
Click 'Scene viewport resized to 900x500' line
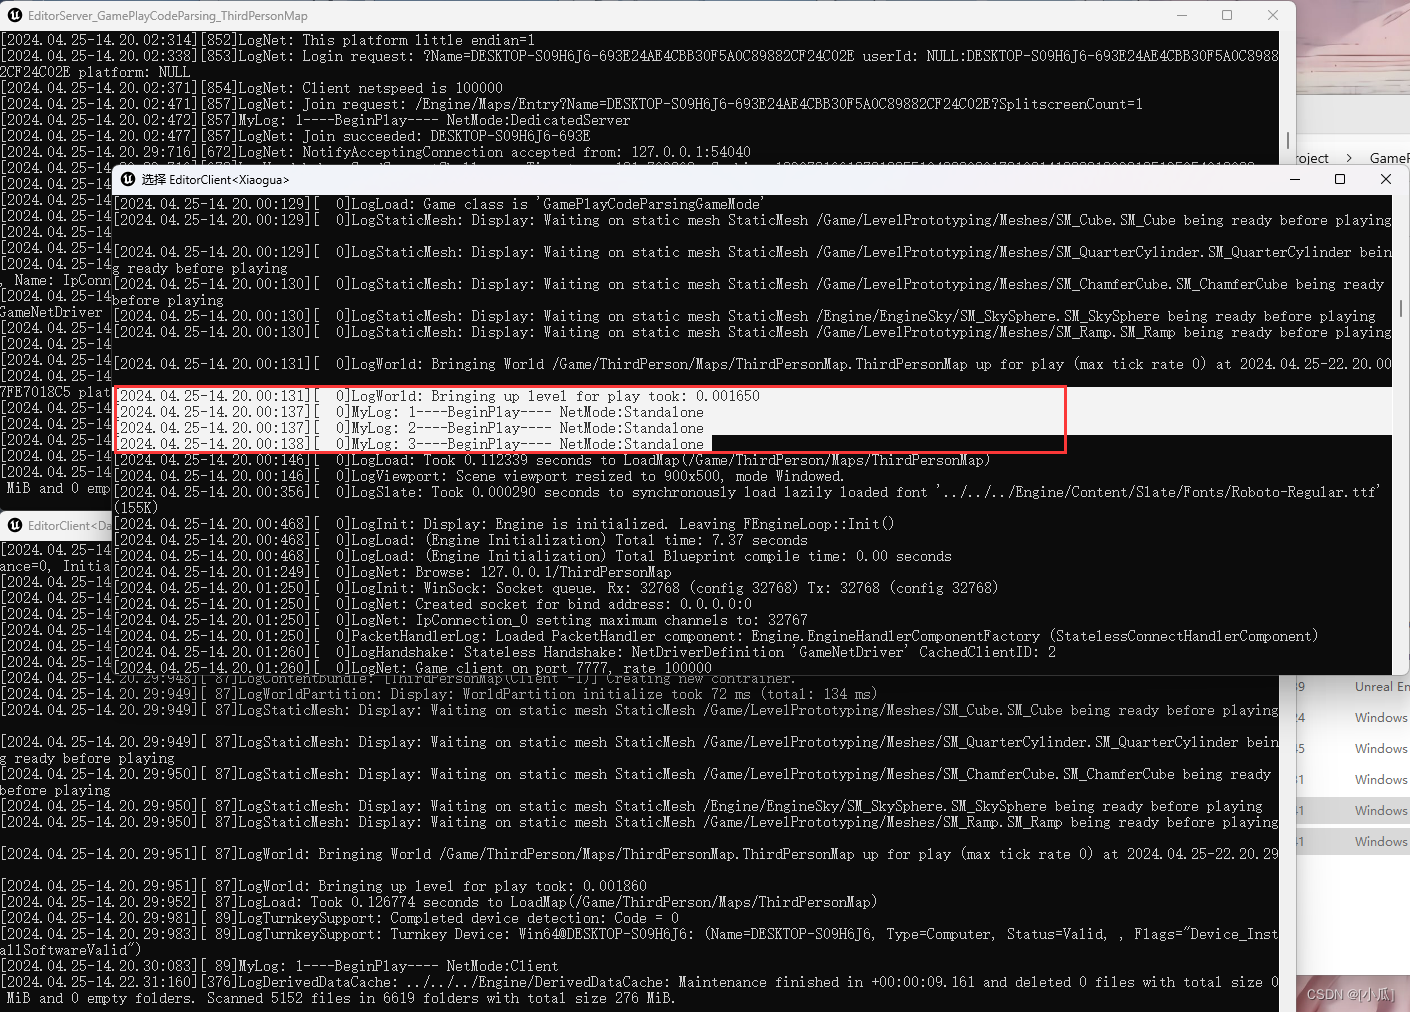coord(479,476)
